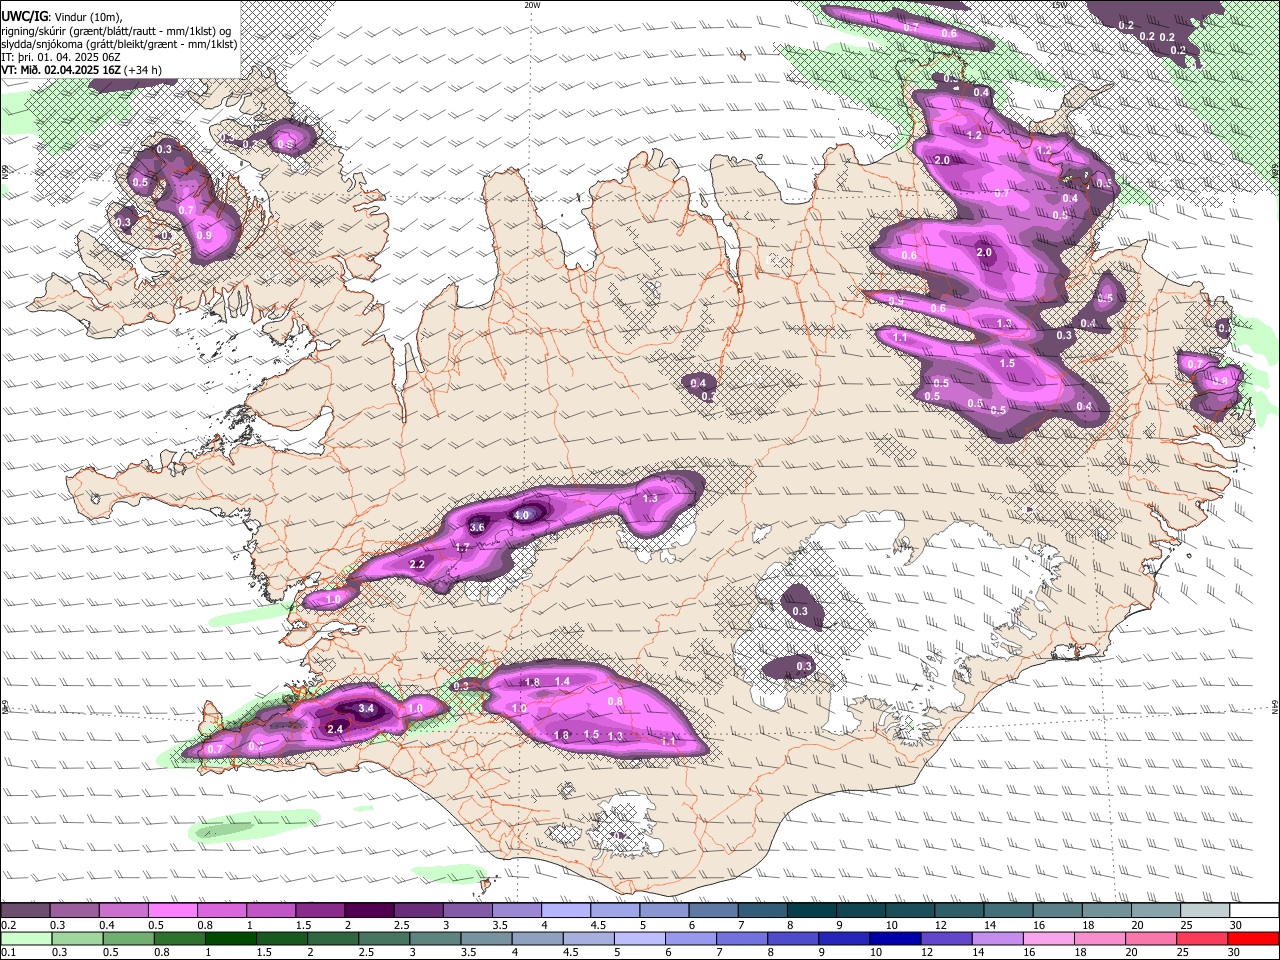Select the 1.5 purple snow legend swatch
Image resolution: width=1280 pixels, height=960 pixels.
(x=320, y=910)
